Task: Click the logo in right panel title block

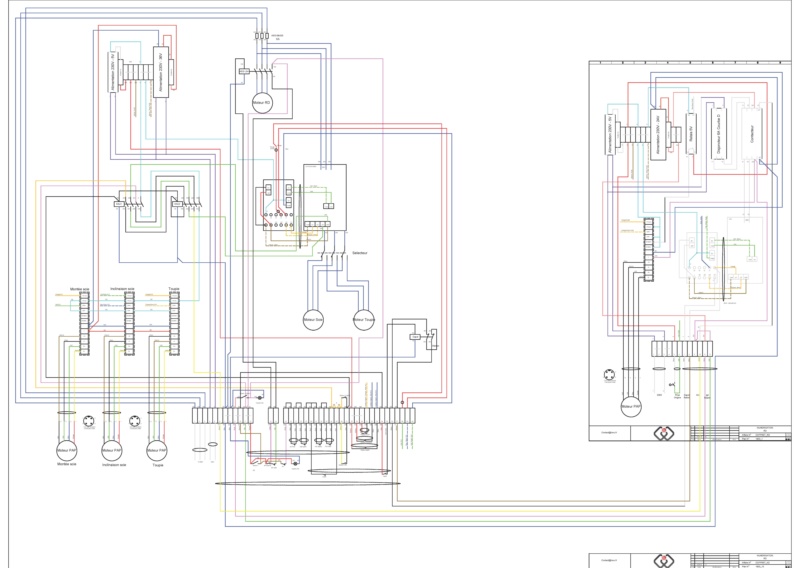Action: pos(664,433)
